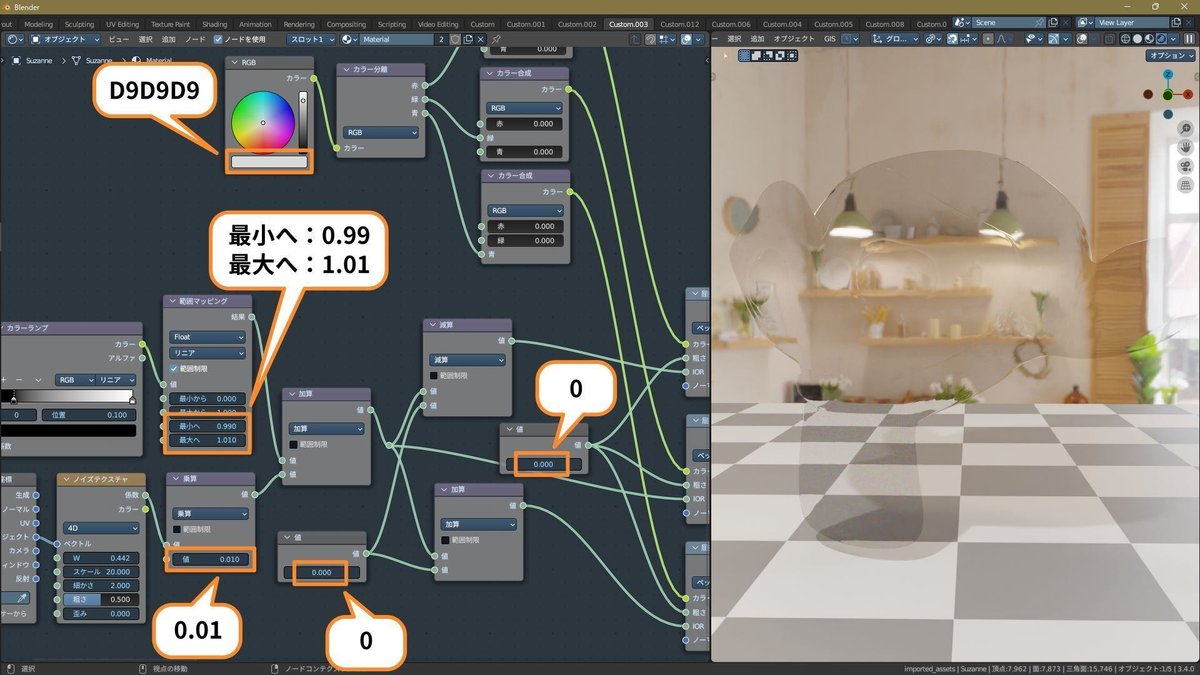This screenshot has height=675, width=1200.
Task: Toggle X-ray icon in viewport header
Action: tap(1110, 39)
